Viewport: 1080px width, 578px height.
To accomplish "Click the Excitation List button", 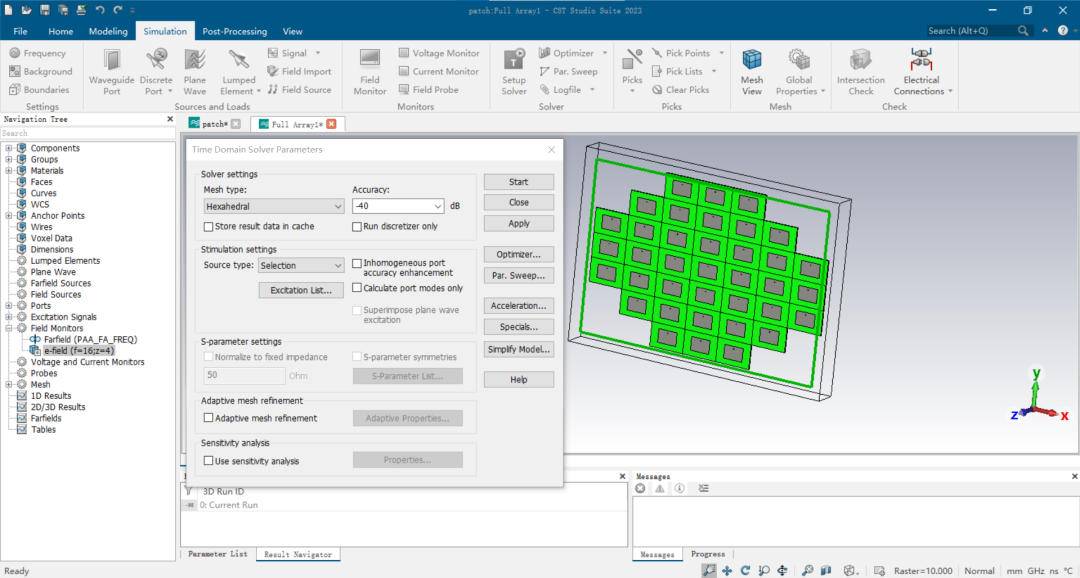I will 301,290.
